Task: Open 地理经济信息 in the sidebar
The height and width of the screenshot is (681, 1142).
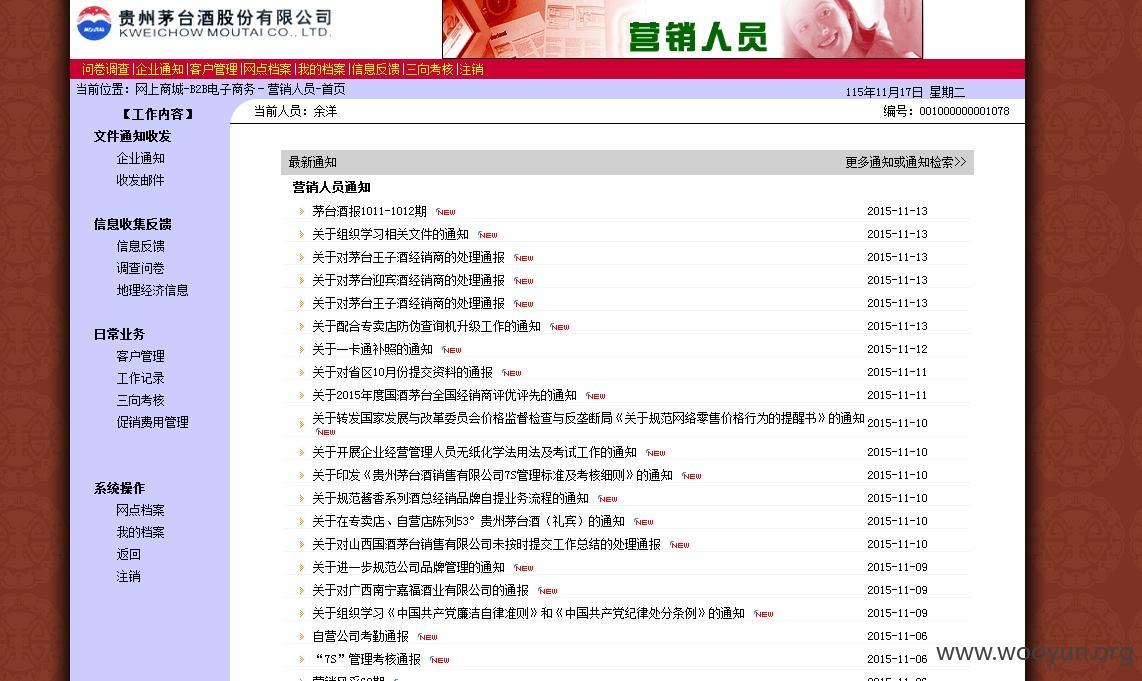Action: click(x=152, y=291)
